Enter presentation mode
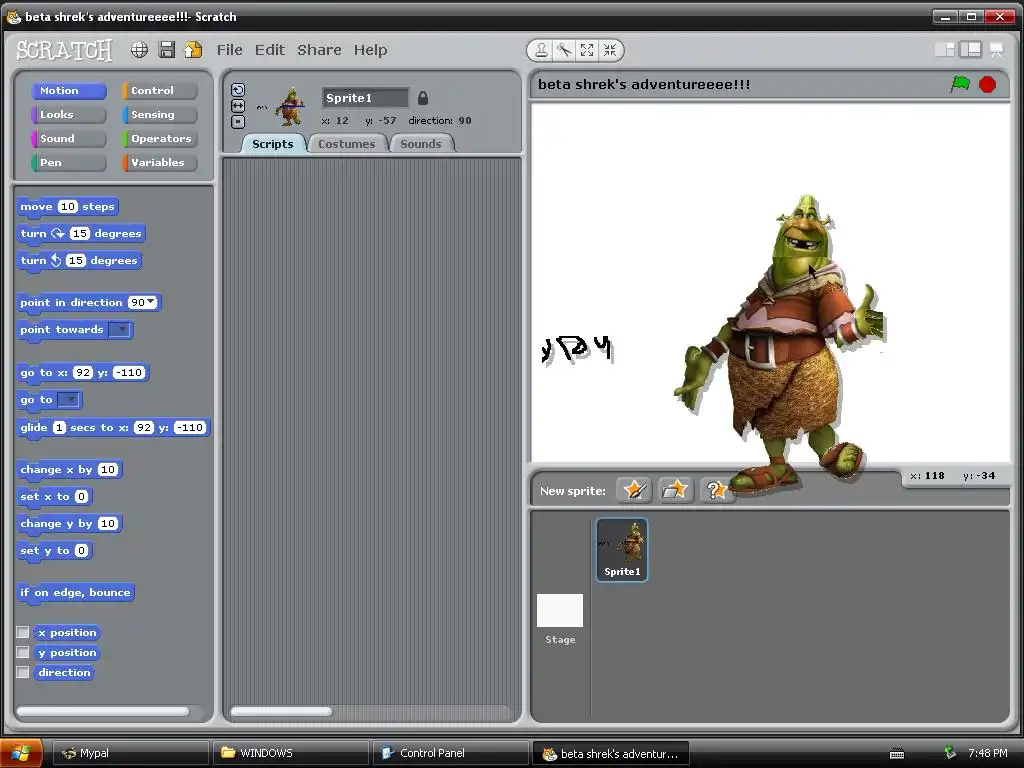Image resolution: width=1024 pixels, height=768 pixels. (997, 50)
